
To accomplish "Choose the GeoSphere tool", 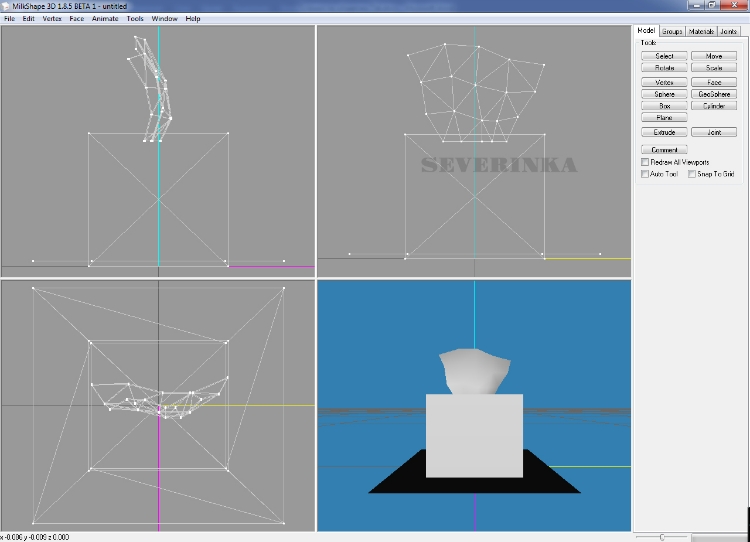I will 713,94.
